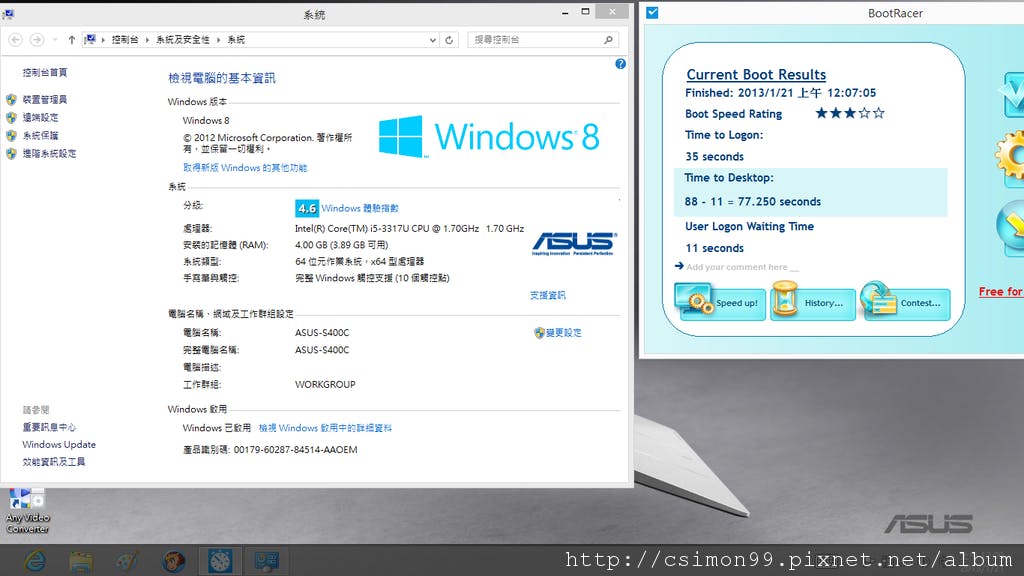Screen dimensions: 1024x576
Task: Click the magnifier icon in the search box
Action: 608,40
